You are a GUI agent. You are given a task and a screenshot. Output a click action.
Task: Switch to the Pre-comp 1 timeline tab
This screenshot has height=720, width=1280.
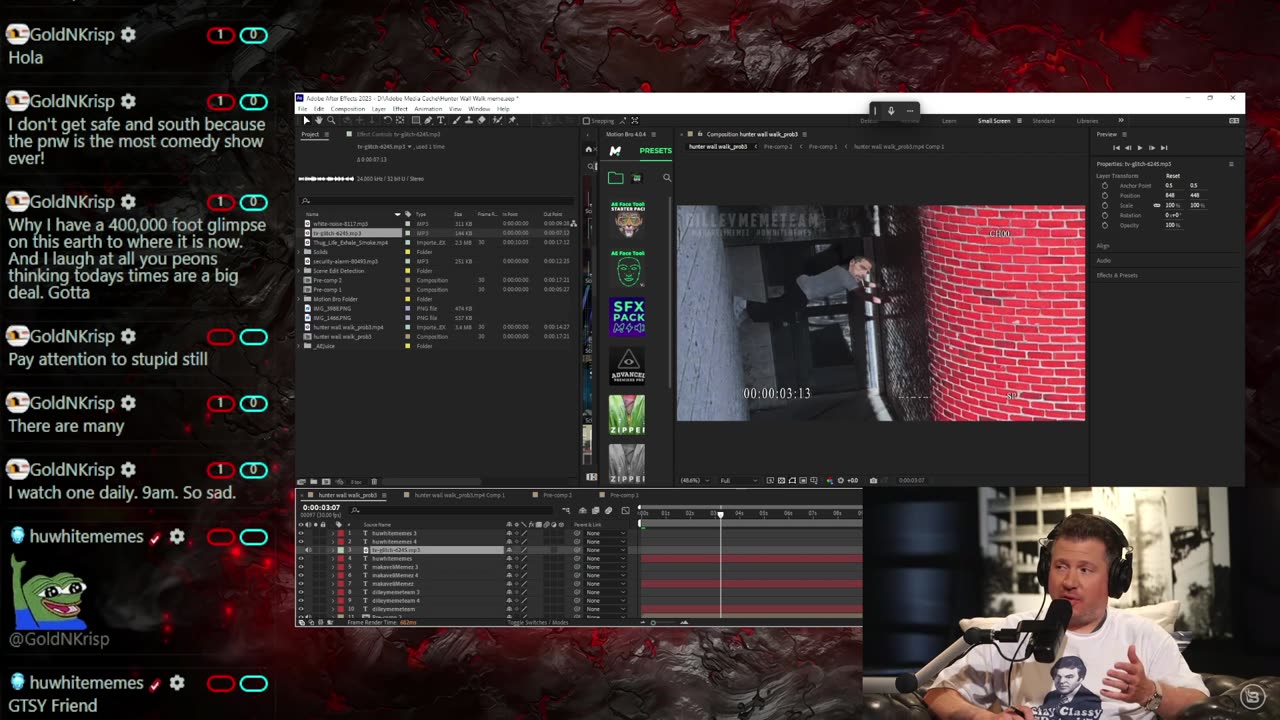coord(624,495)
